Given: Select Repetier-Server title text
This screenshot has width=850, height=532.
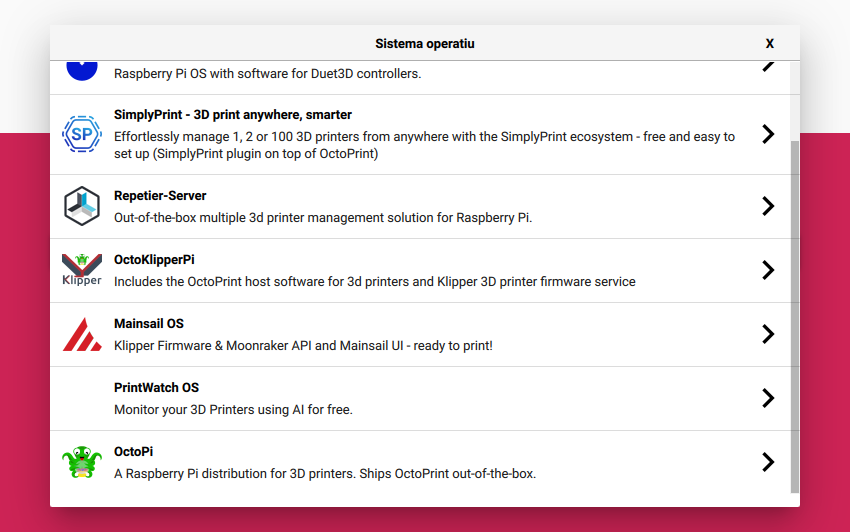Looking at the screenshot, I should click(160, 196).
